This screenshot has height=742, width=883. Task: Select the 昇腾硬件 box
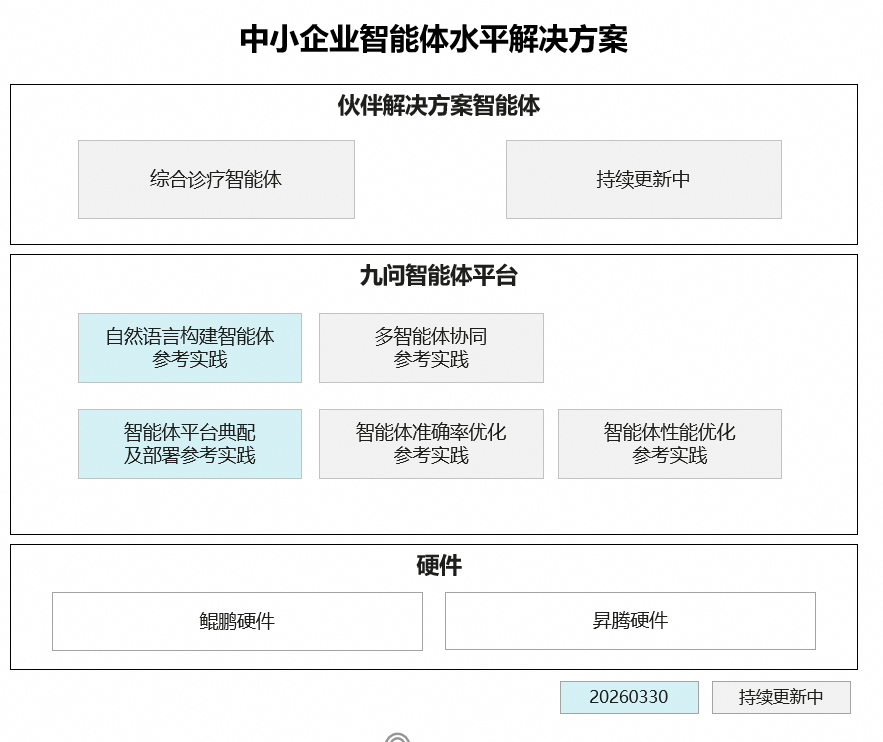[630, 621]
